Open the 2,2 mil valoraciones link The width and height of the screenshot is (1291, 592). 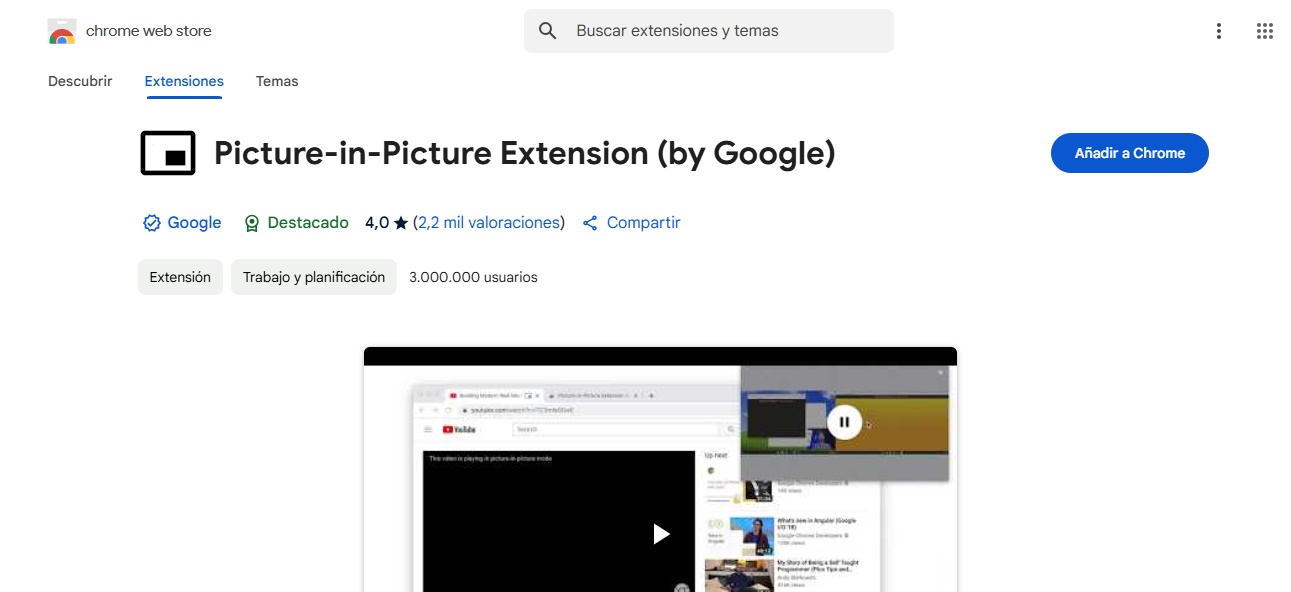pyautogui.click(x=489, y=223)
